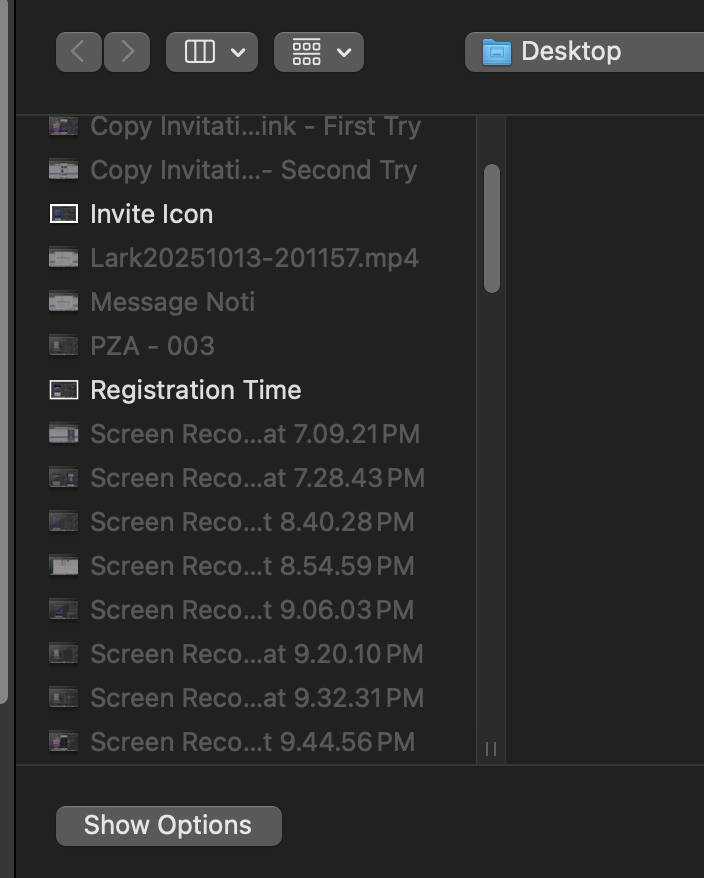Click the column resize handle
The image size is (704, 878).
click(491, 748)
